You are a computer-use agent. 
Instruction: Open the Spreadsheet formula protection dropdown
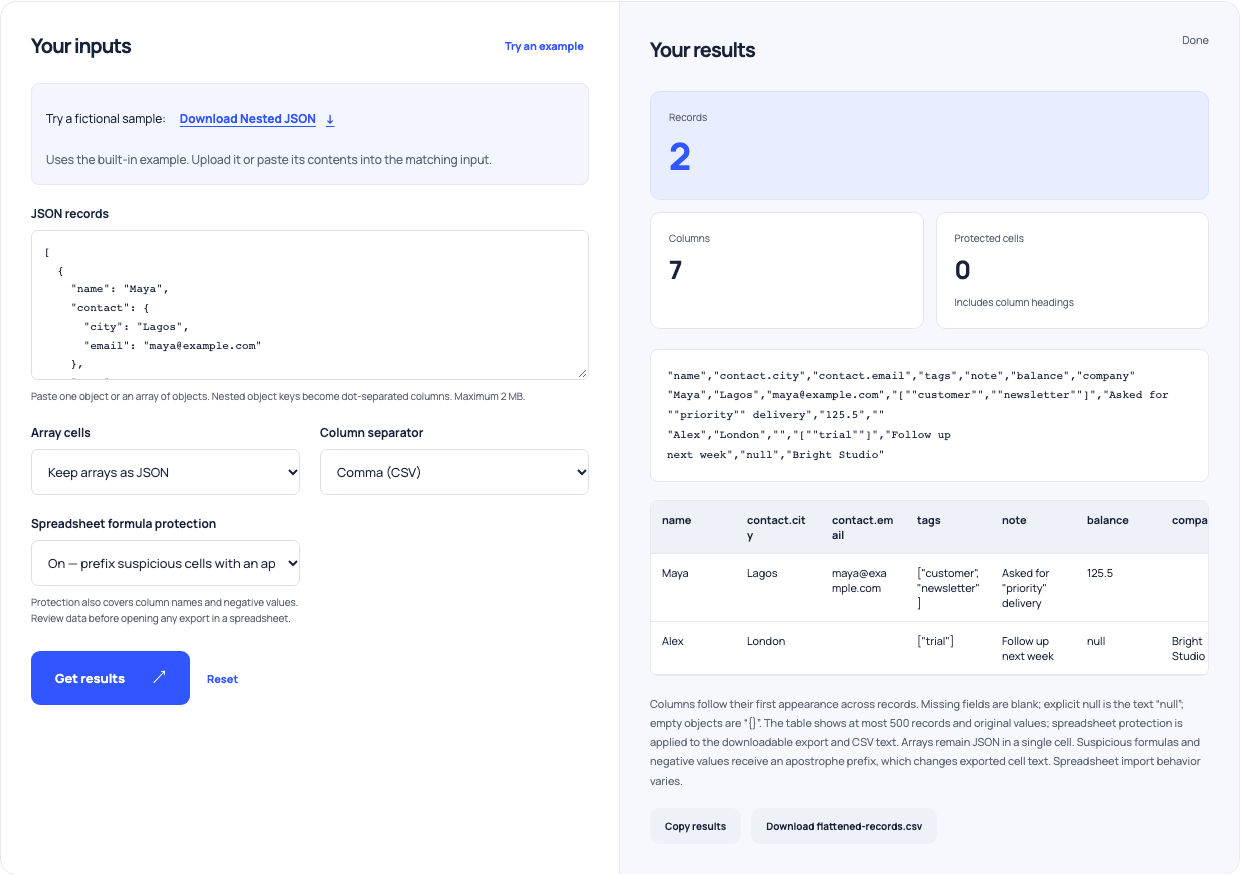coord(165,563)
